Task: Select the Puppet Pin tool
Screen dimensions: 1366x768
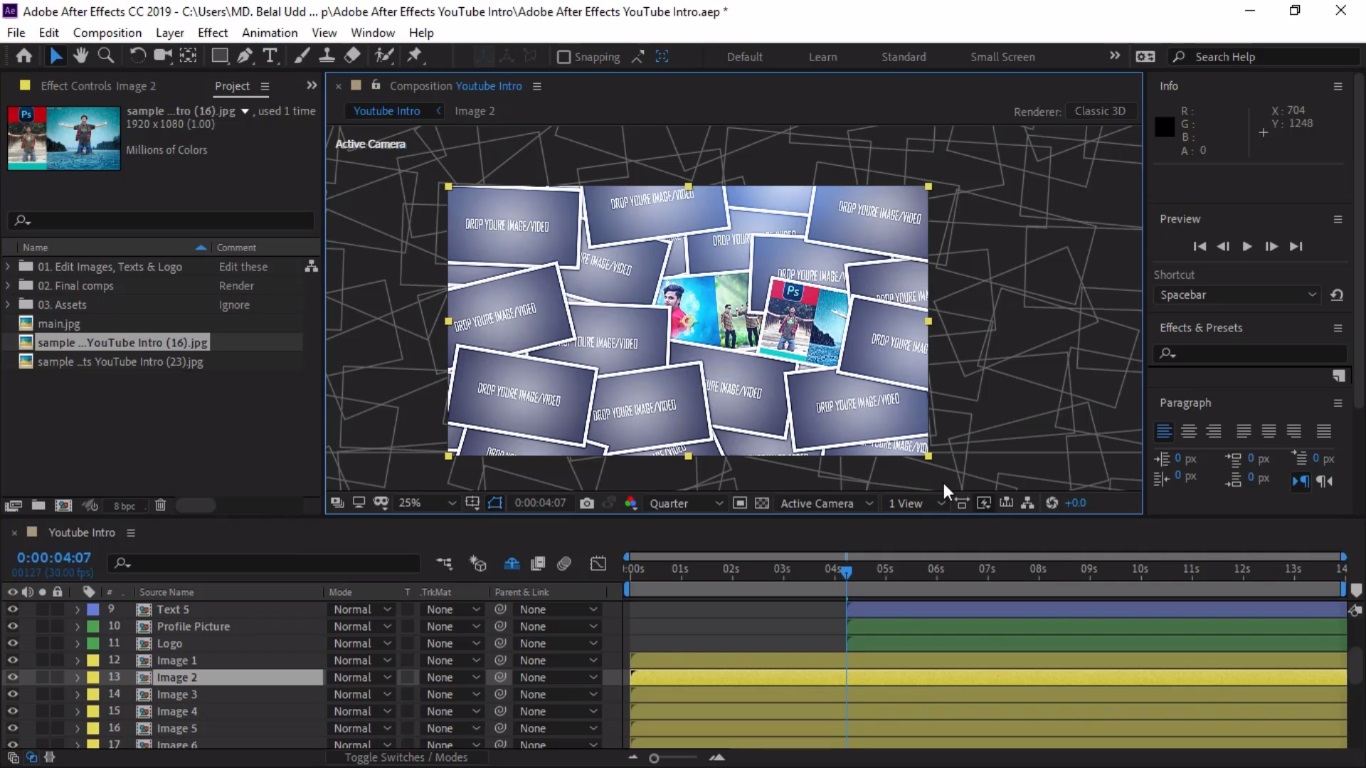Action: coord(415,56)
